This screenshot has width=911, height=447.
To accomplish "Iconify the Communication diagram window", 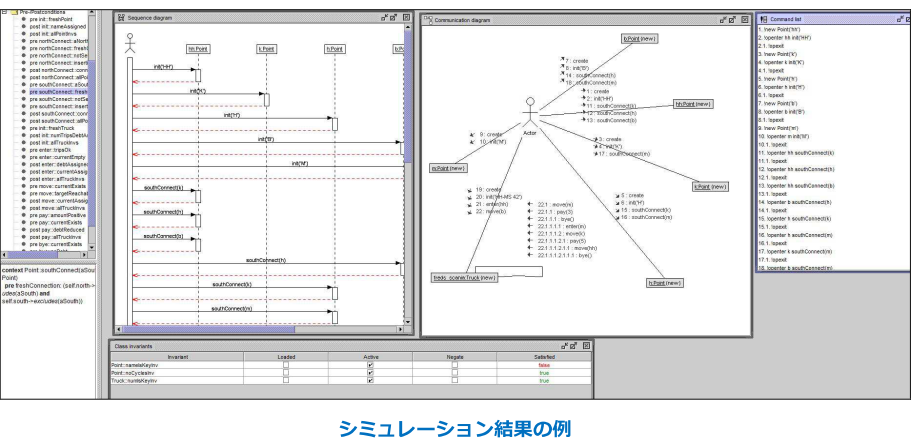I will (x=723, y=19).
